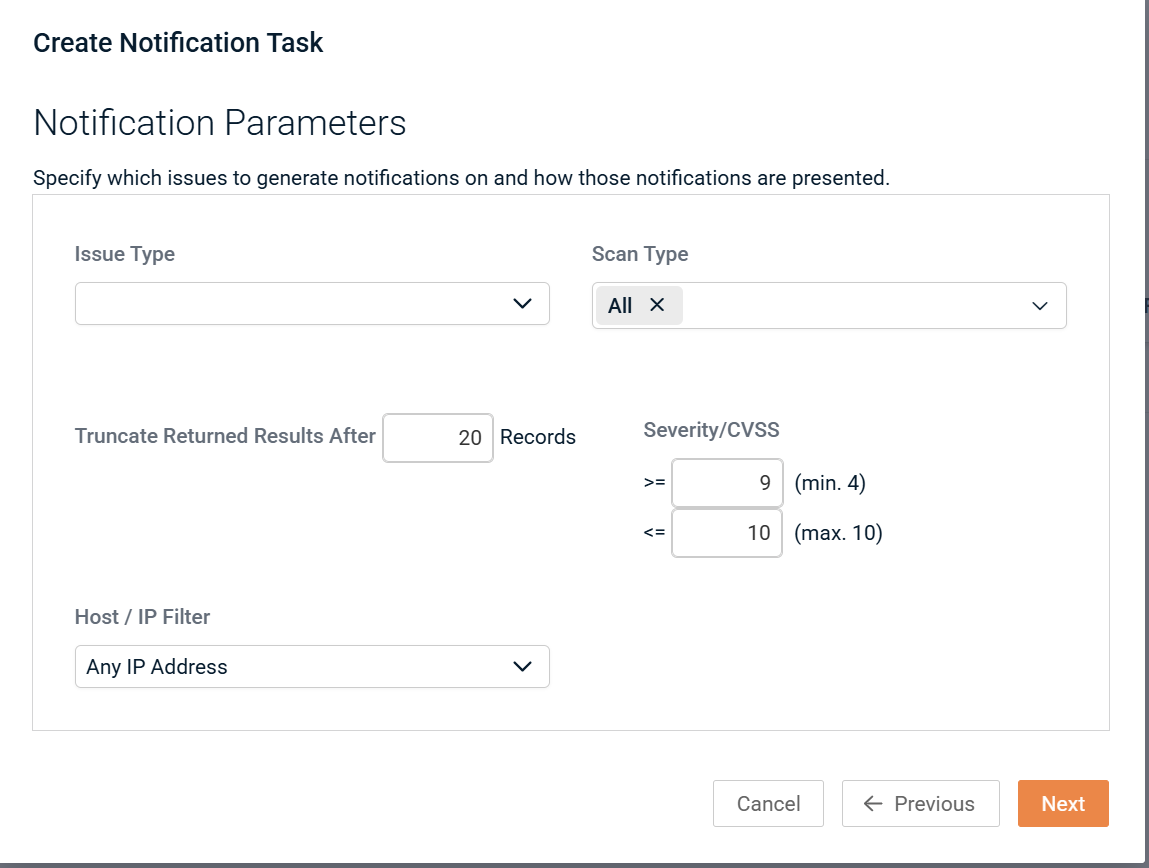Remove the "All" tag using its X icon
The width and height of the screenshot is (1149, 868).
tap(657, 305)
